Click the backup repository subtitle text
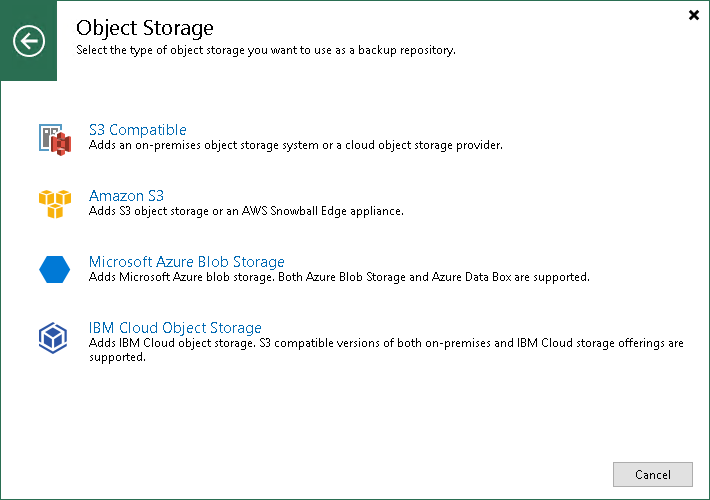 (x=265, y=50)
